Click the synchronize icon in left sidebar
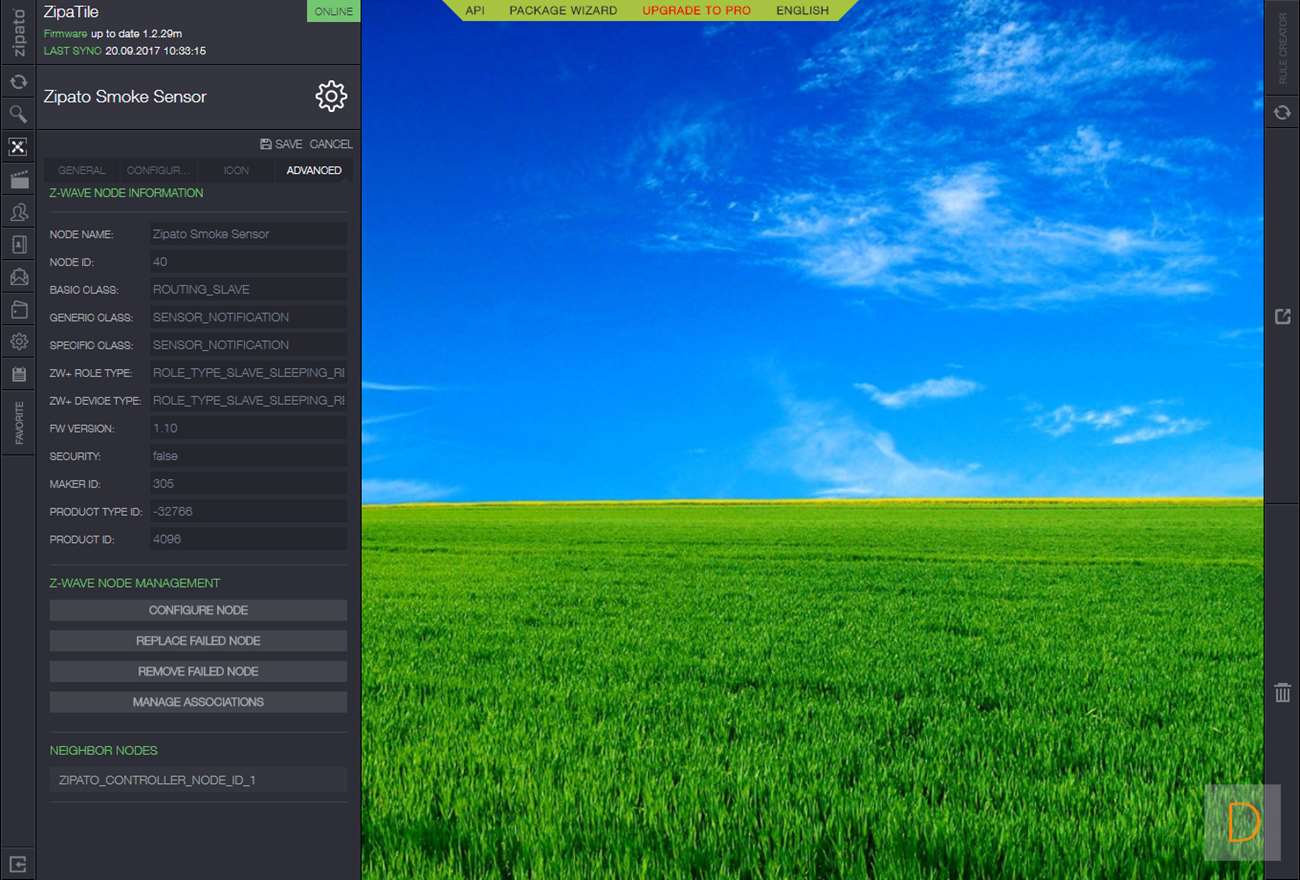 [18, 82]
